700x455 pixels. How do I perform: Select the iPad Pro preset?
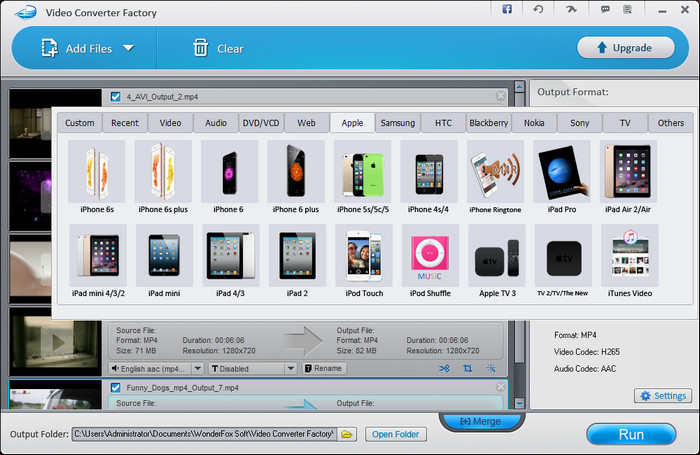tap(562, 177)
